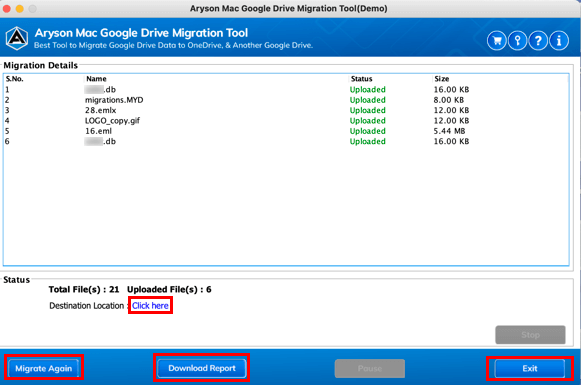
Task: Open the help question mark icon
Action: (x=538, y=40)
